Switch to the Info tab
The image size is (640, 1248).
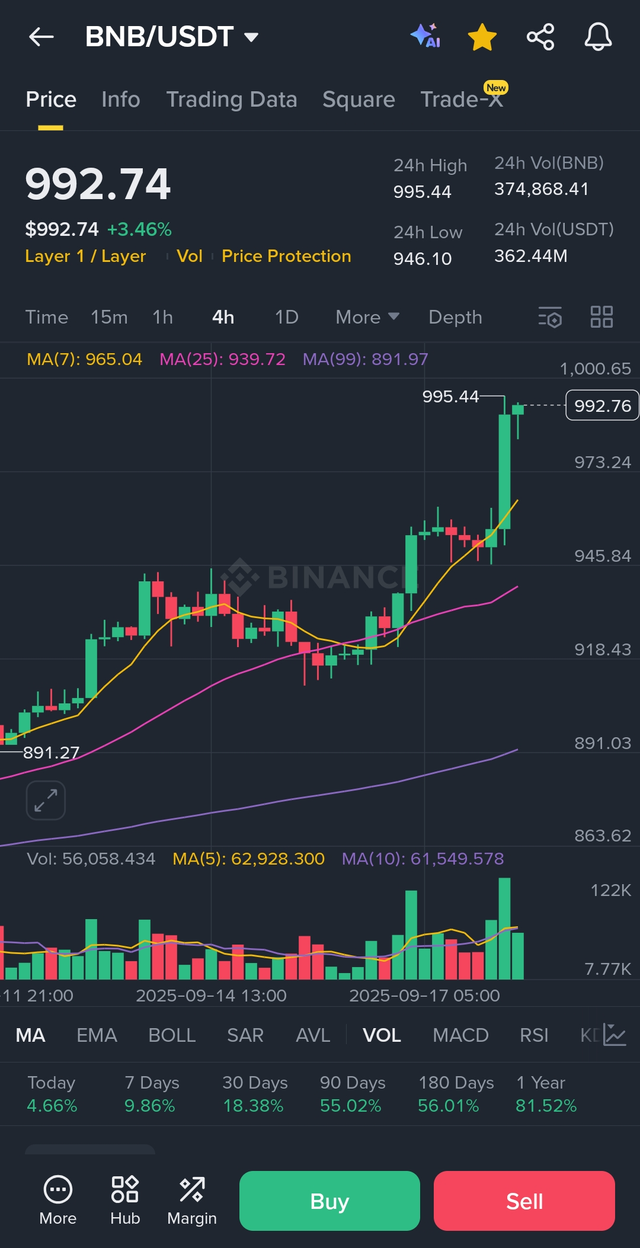click(x=121, y=99)
